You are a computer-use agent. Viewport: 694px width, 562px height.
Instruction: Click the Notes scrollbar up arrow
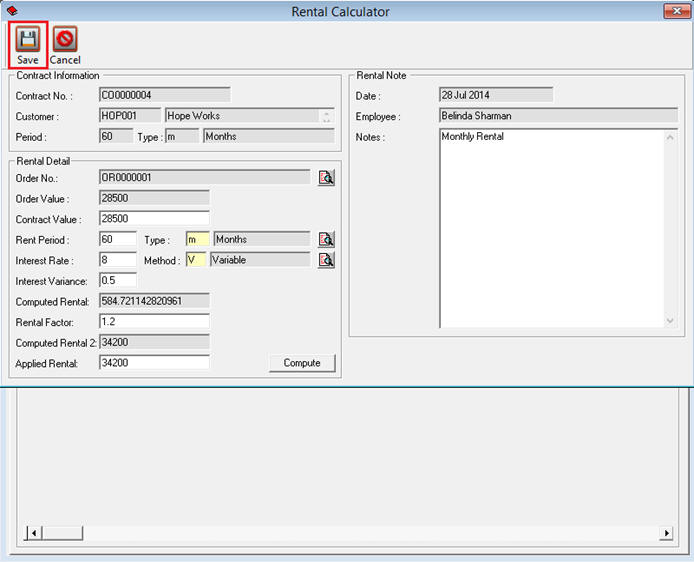(x=670, y=137)
